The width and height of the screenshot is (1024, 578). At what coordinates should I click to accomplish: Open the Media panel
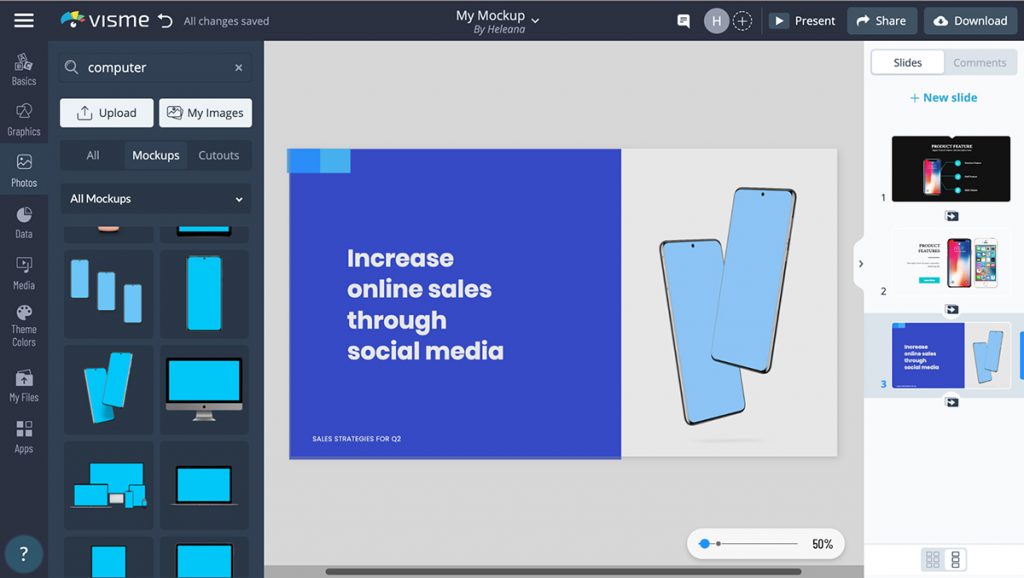[23, 272]
